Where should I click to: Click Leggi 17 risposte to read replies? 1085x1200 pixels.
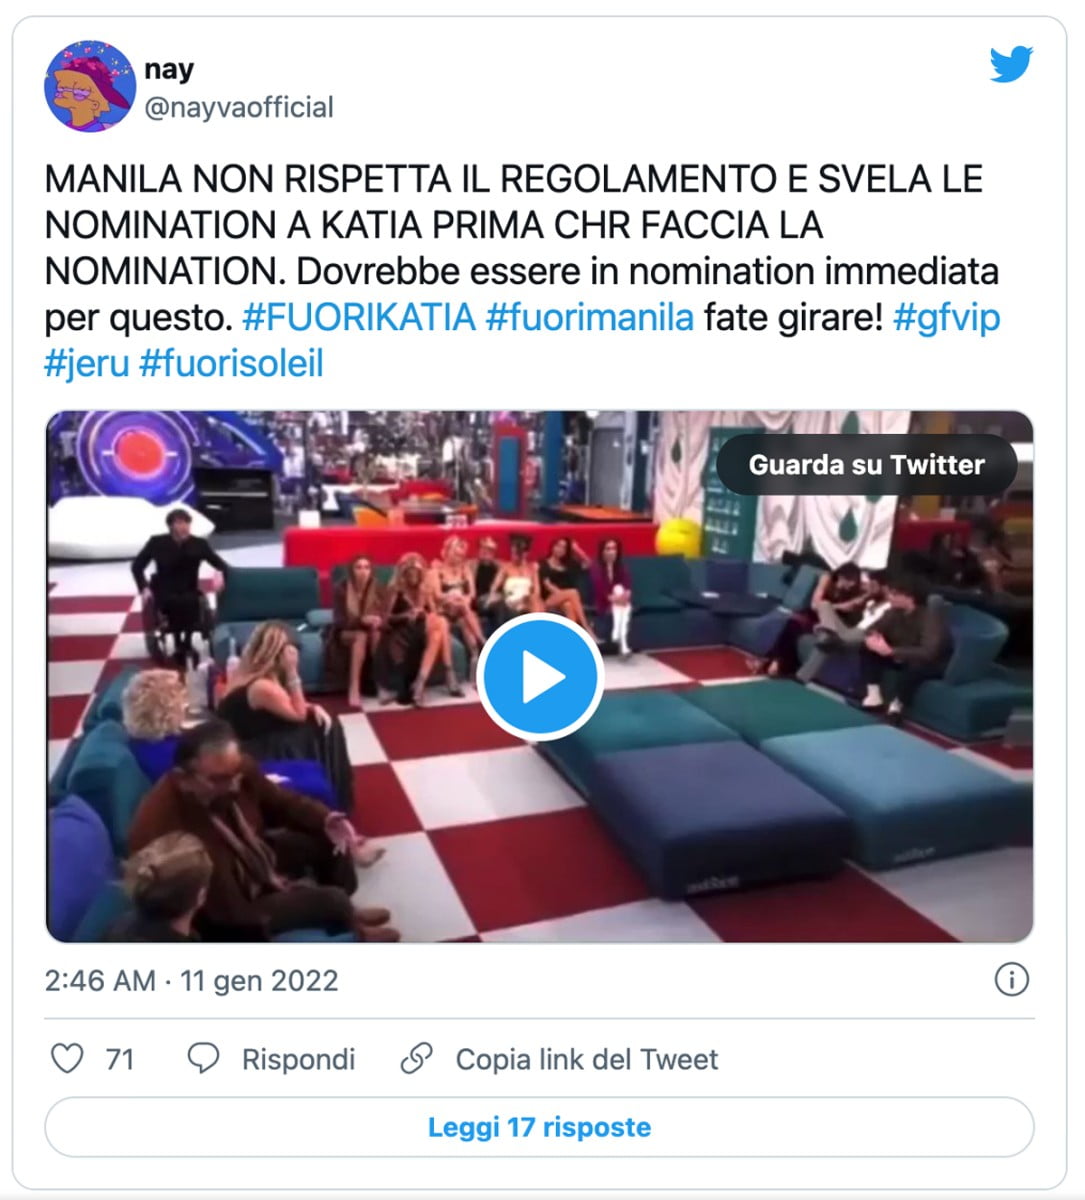(x=542, y=1127)
